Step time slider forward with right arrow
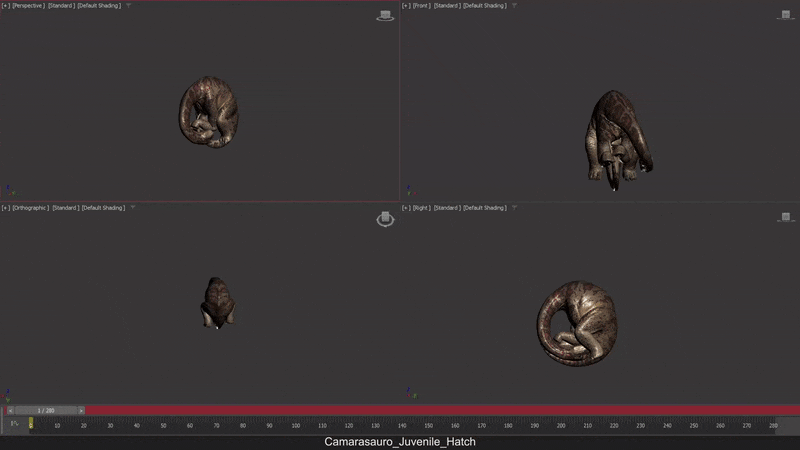 coord(81,411)
